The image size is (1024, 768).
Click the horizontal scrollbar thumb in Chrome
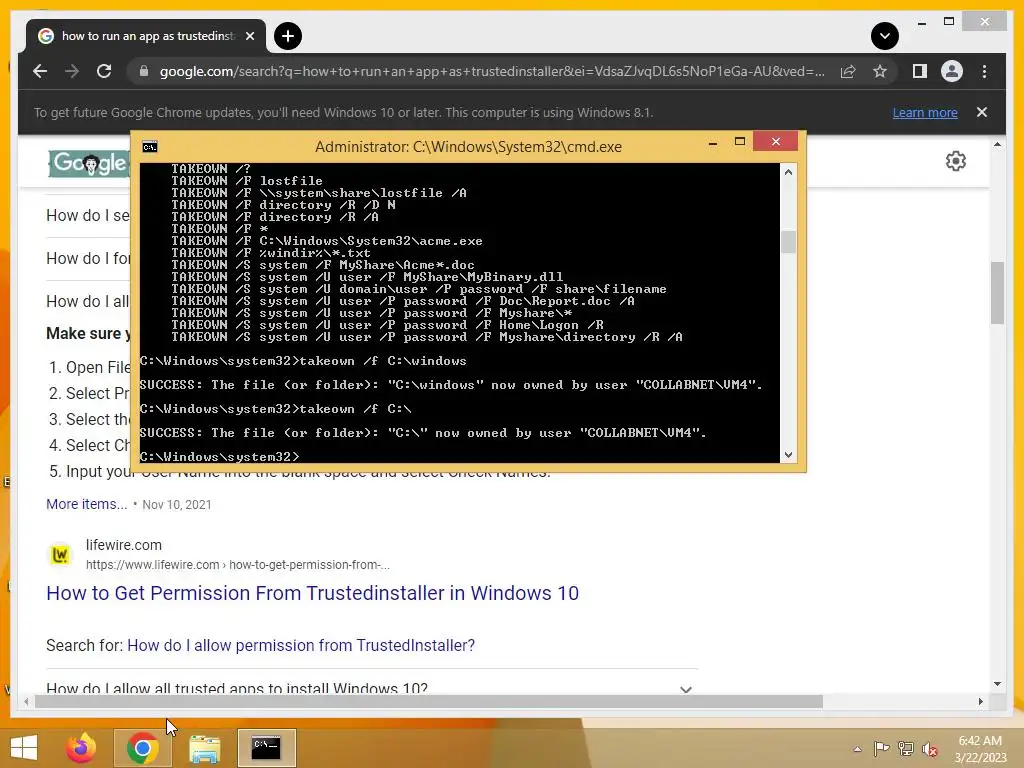(428, 701)
